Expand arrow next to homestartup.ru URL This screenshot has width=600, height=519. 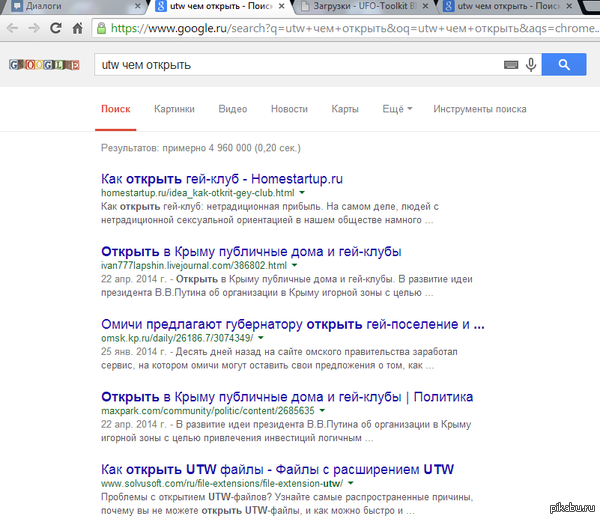tap(302, 192)
